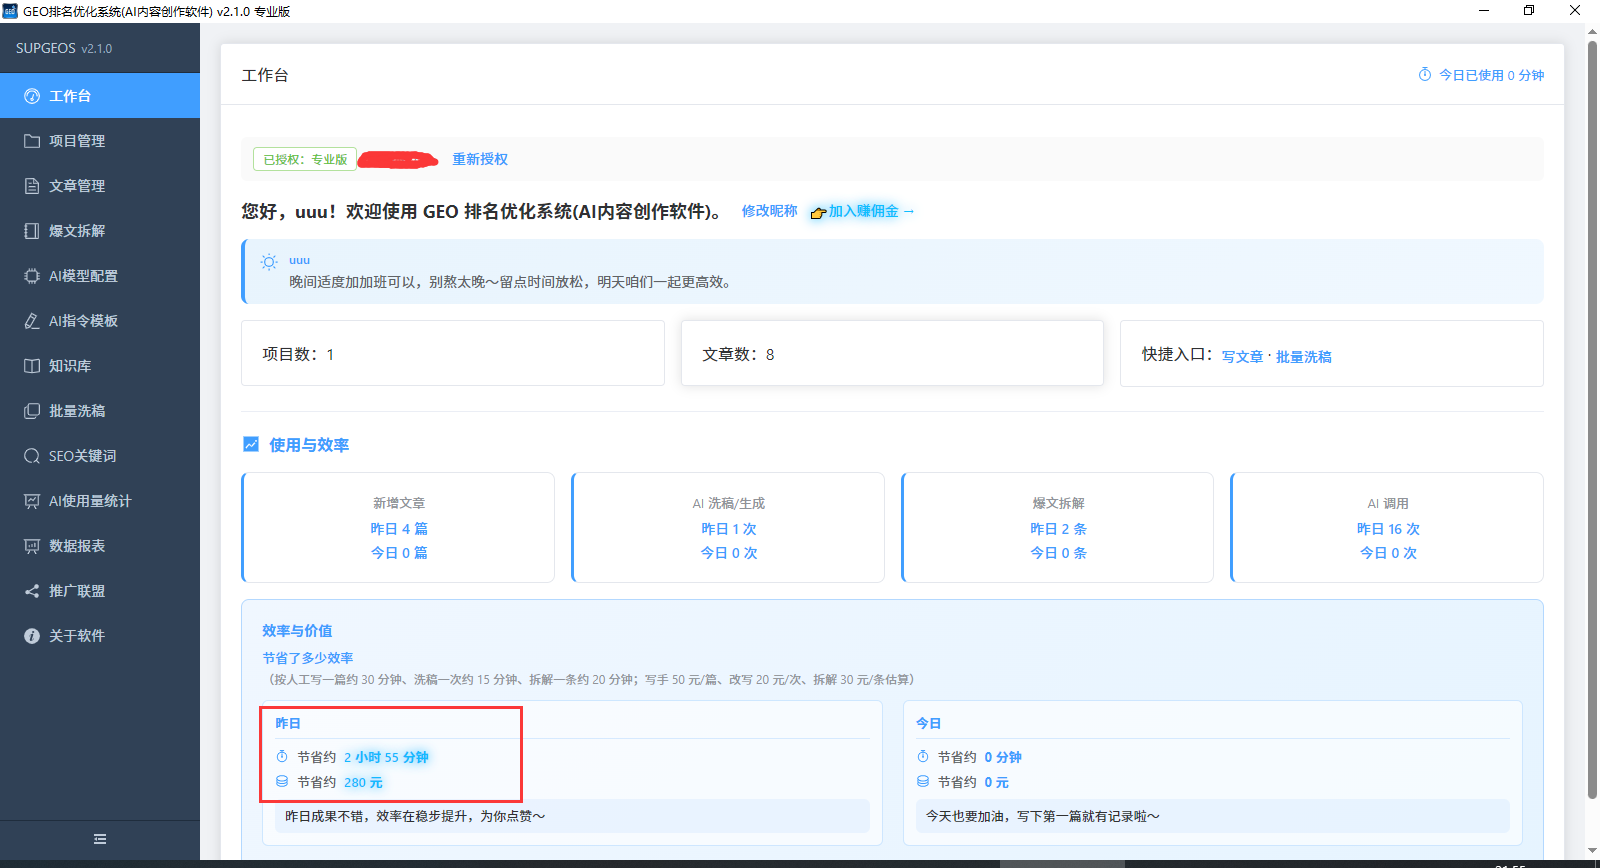Click 已授权: 专业版 badge
The height and width of the screenshot is (868, 1600).
coord(305,159)
